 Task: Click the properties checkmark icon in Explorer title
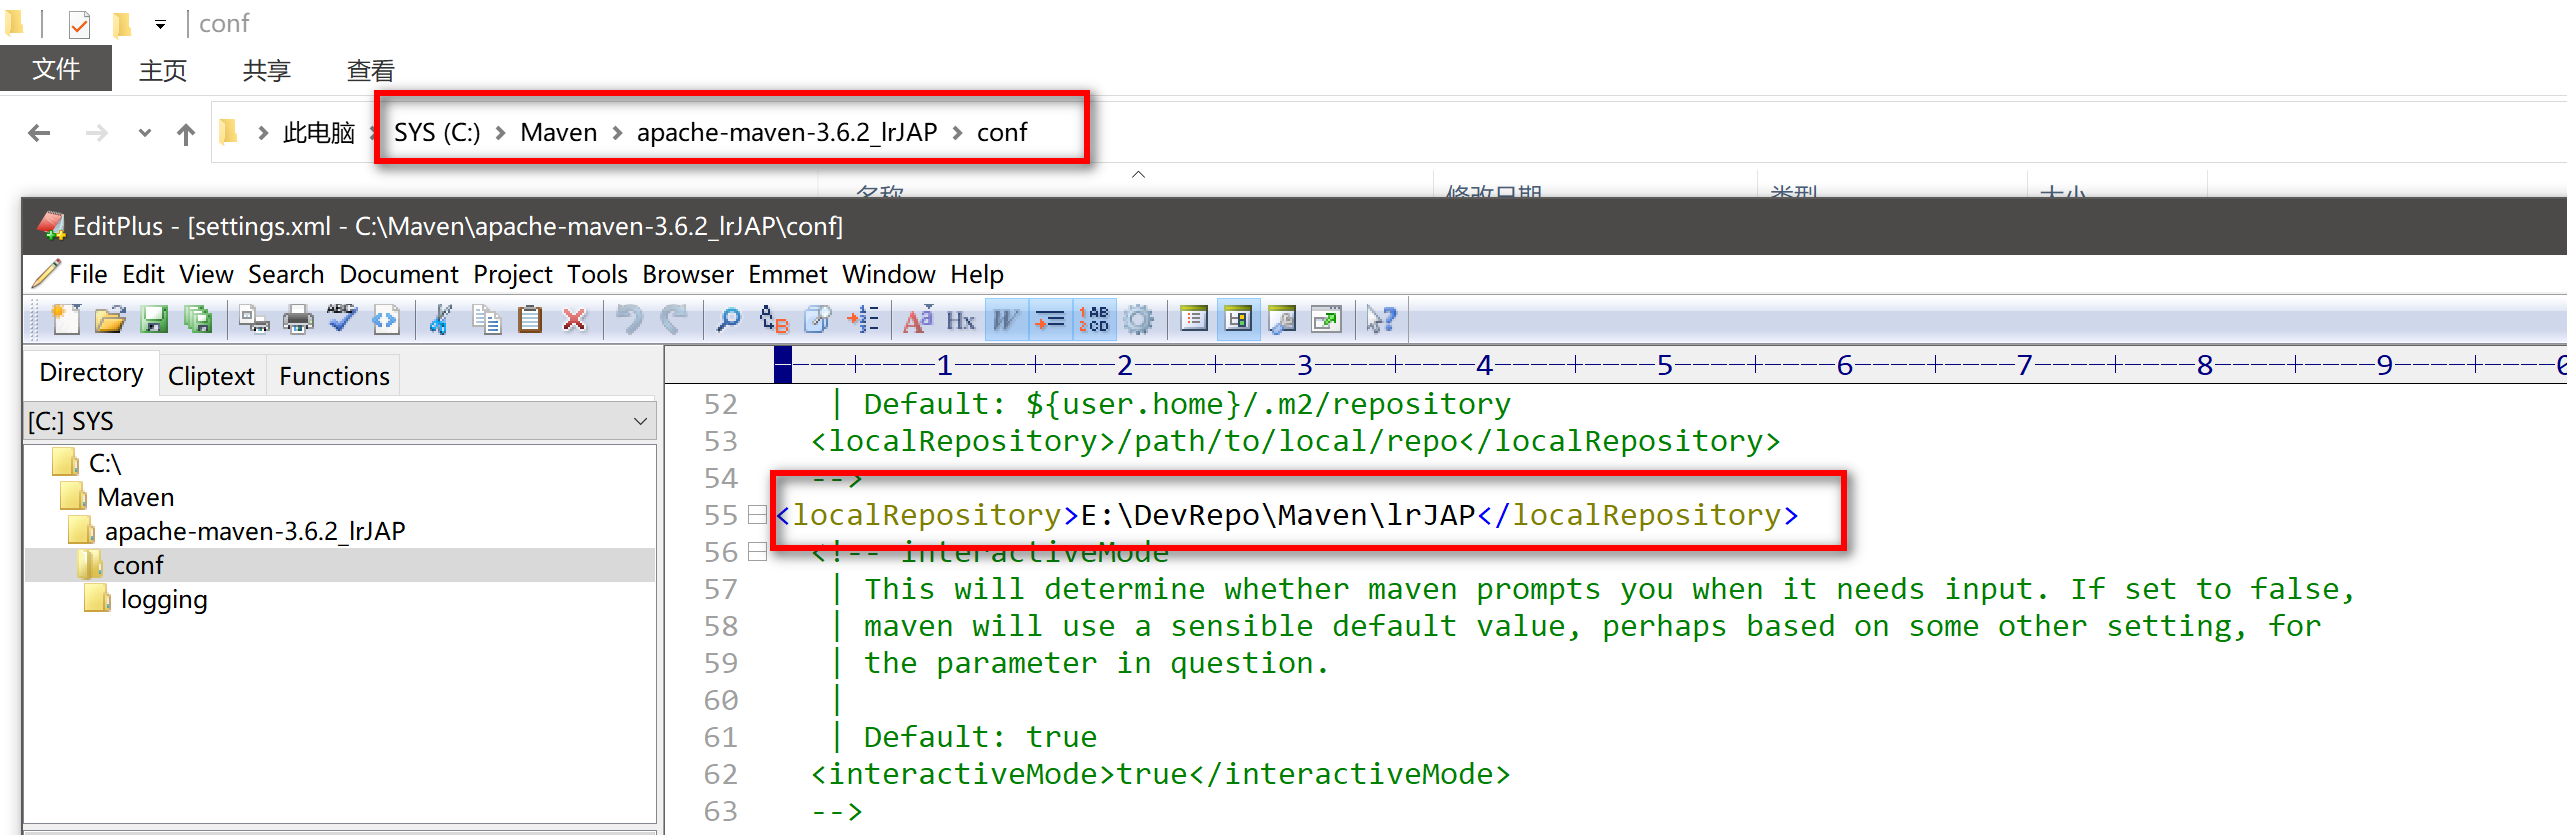click(80, 23)
